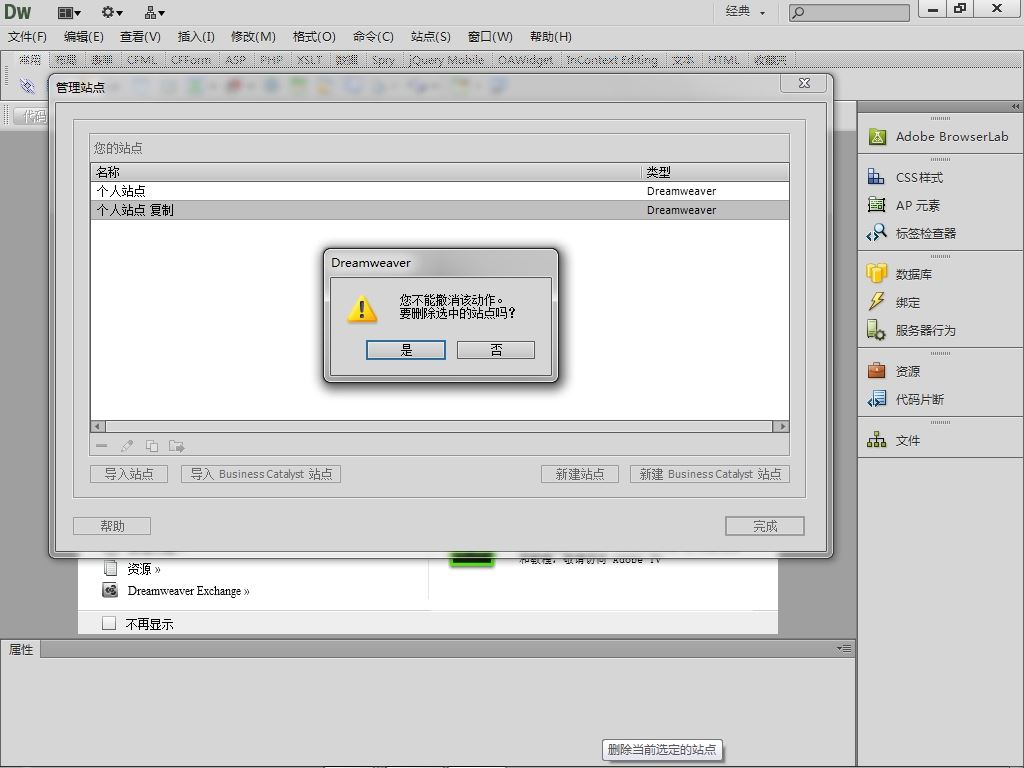This screenshot has width=1024, height=768.
Task: Switch to the XSLT insert tab
Action: point(309,60)
